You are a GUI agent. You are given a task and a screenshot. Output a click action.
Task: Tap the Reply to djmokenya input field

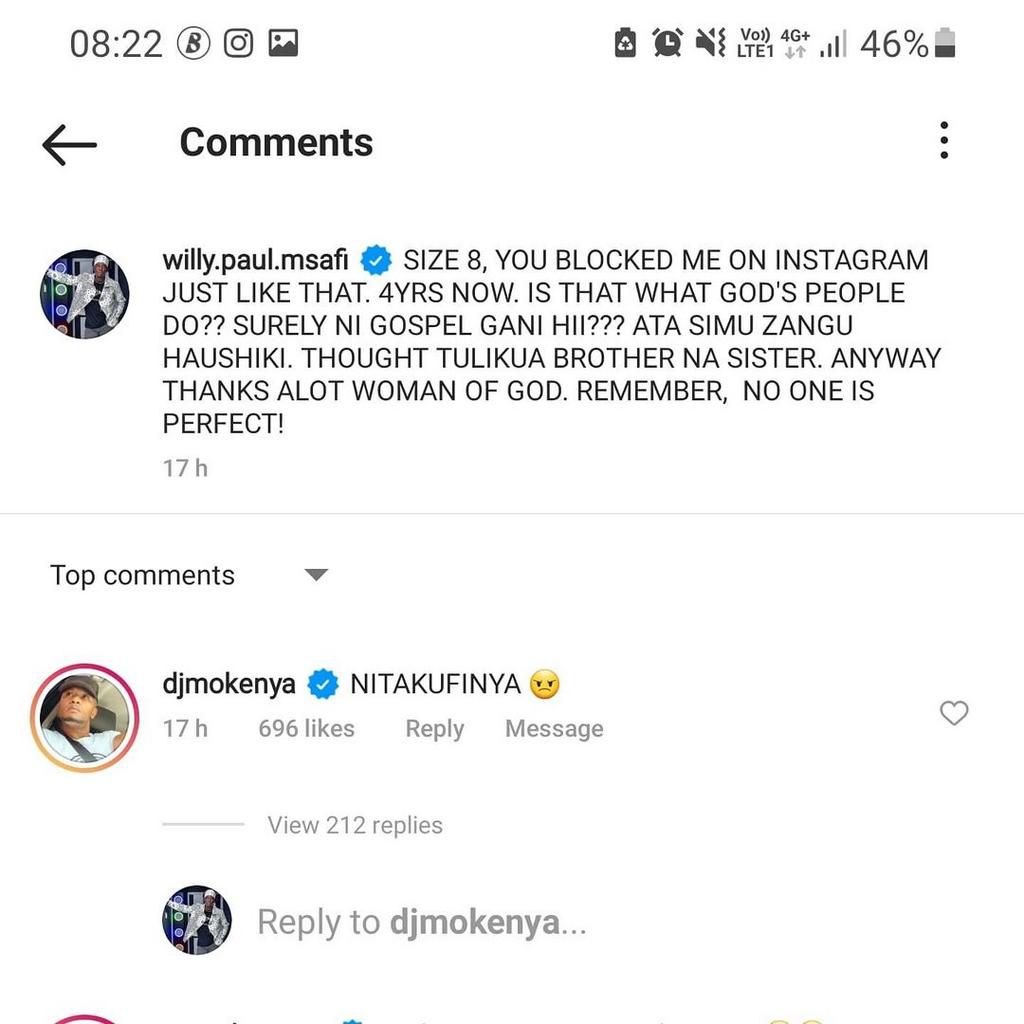coord(421,922)
